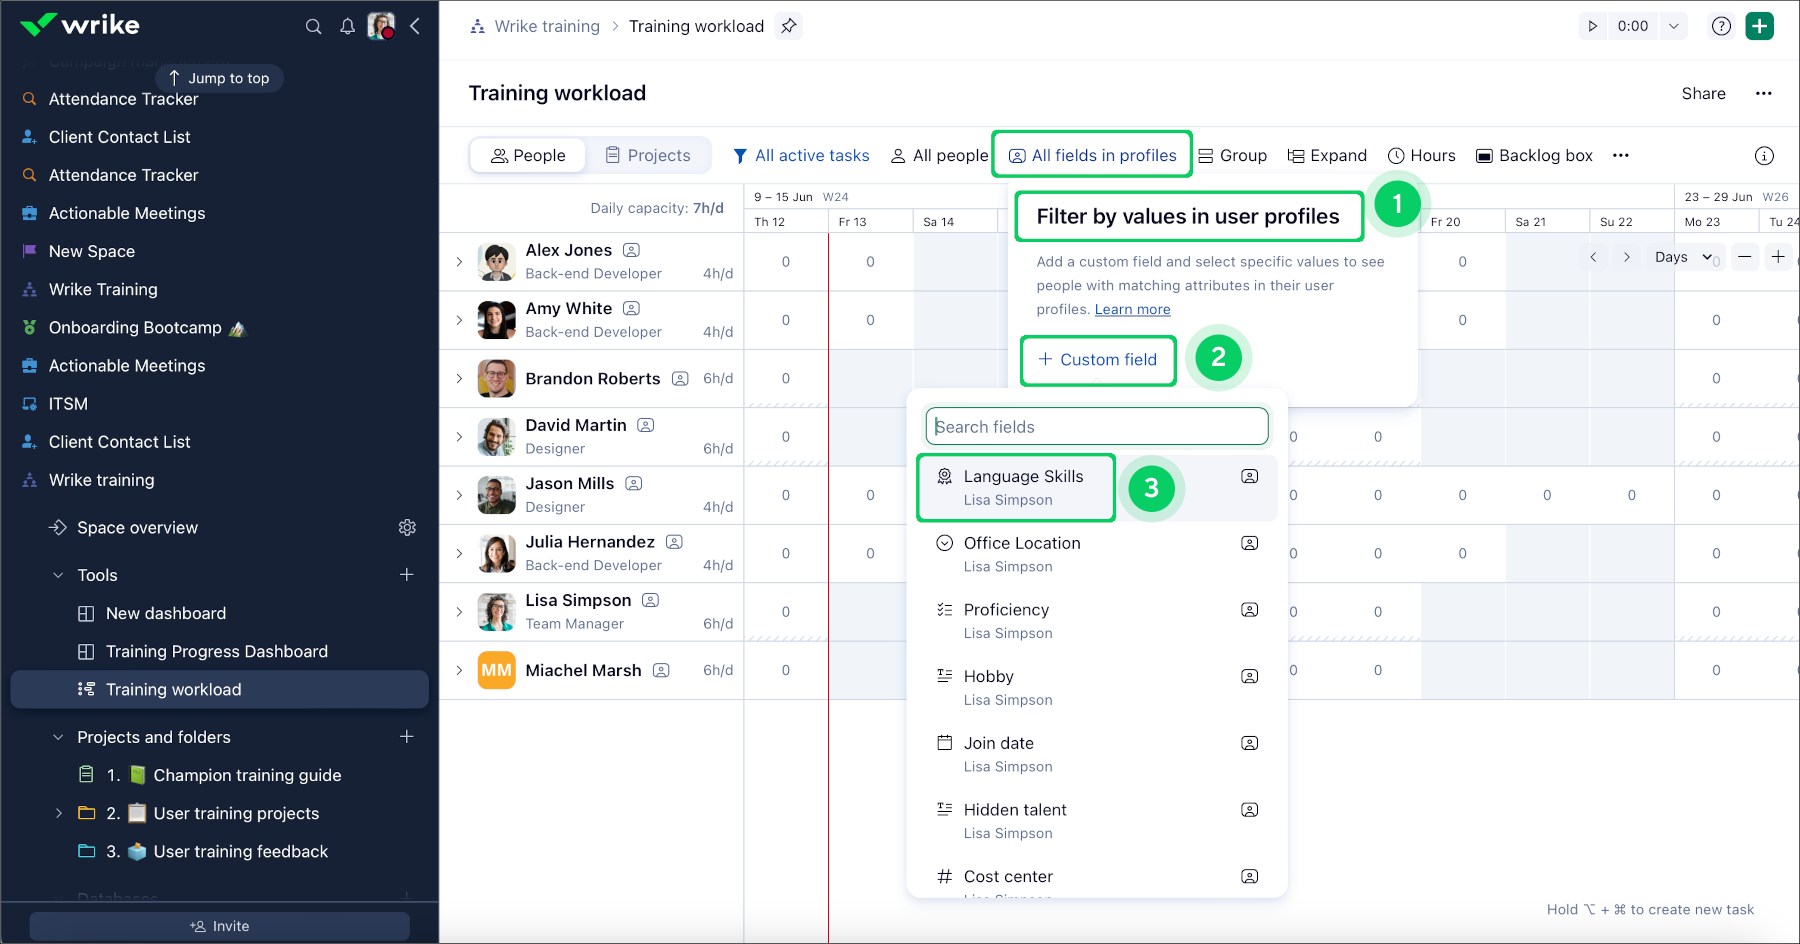This screenshot has width=1800, height=944.
Task: Open the All people filter
Action: point(939,155)
